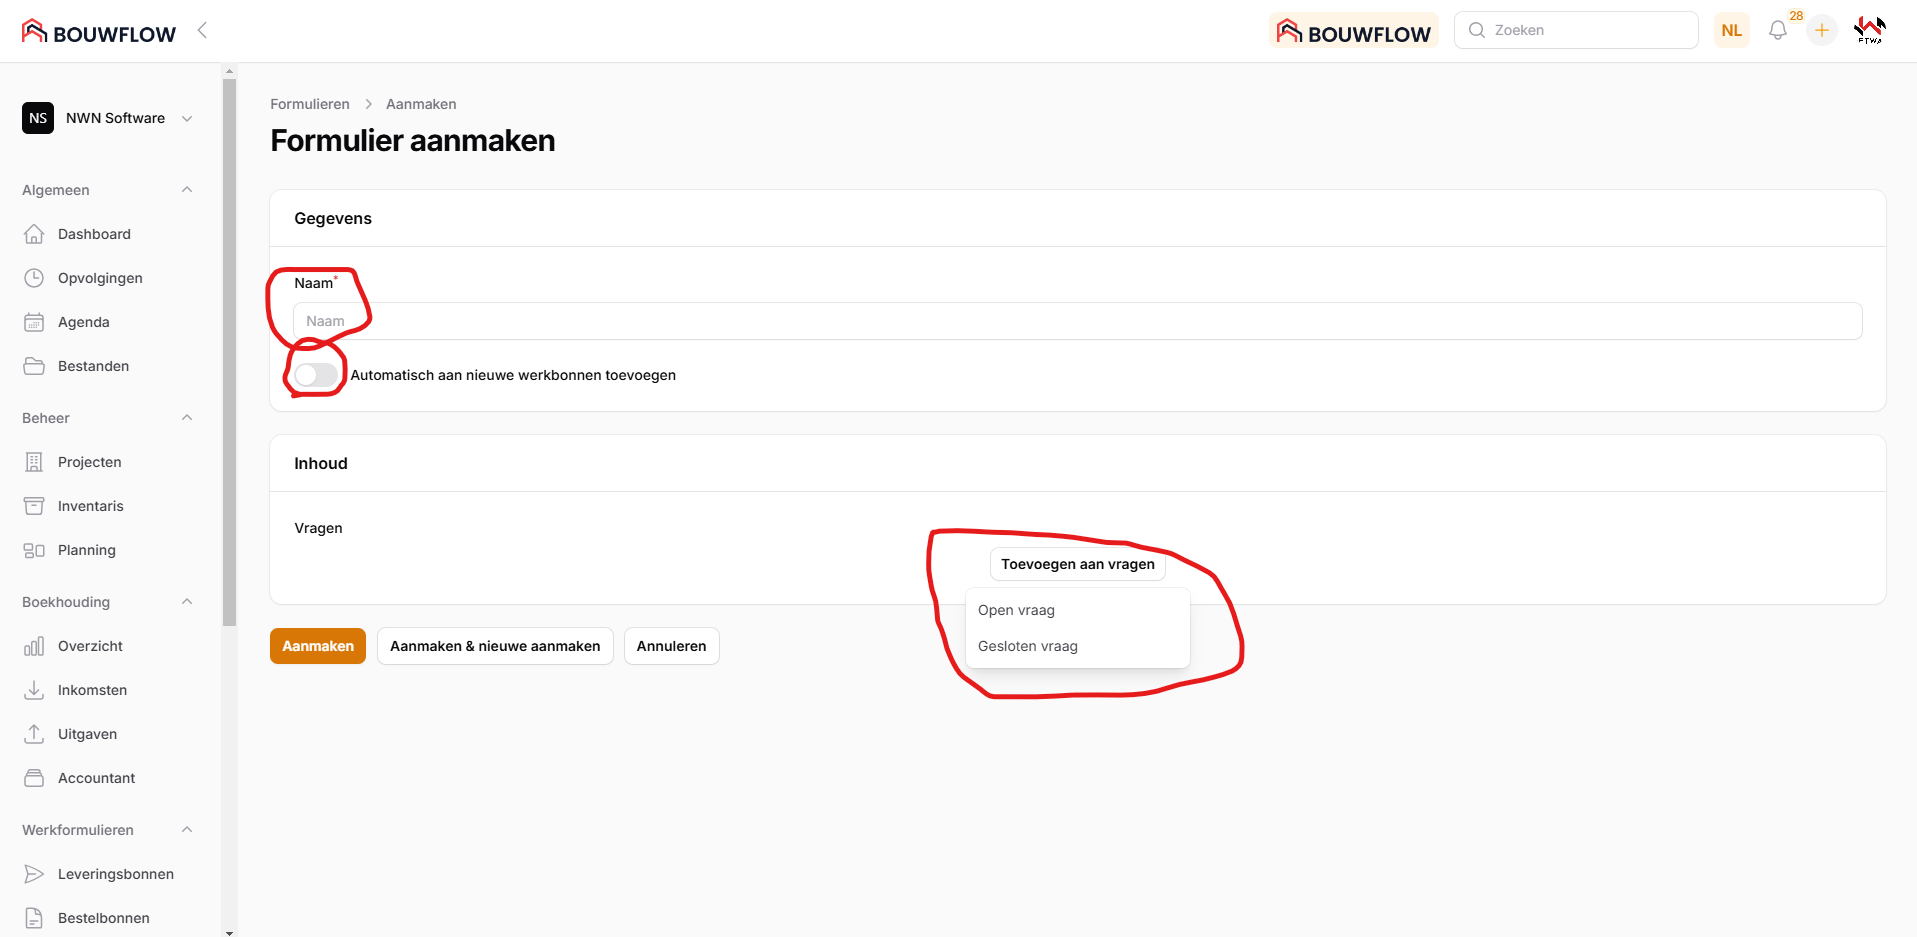Click the Naam input field
1917x937 pixels.
1077,321
